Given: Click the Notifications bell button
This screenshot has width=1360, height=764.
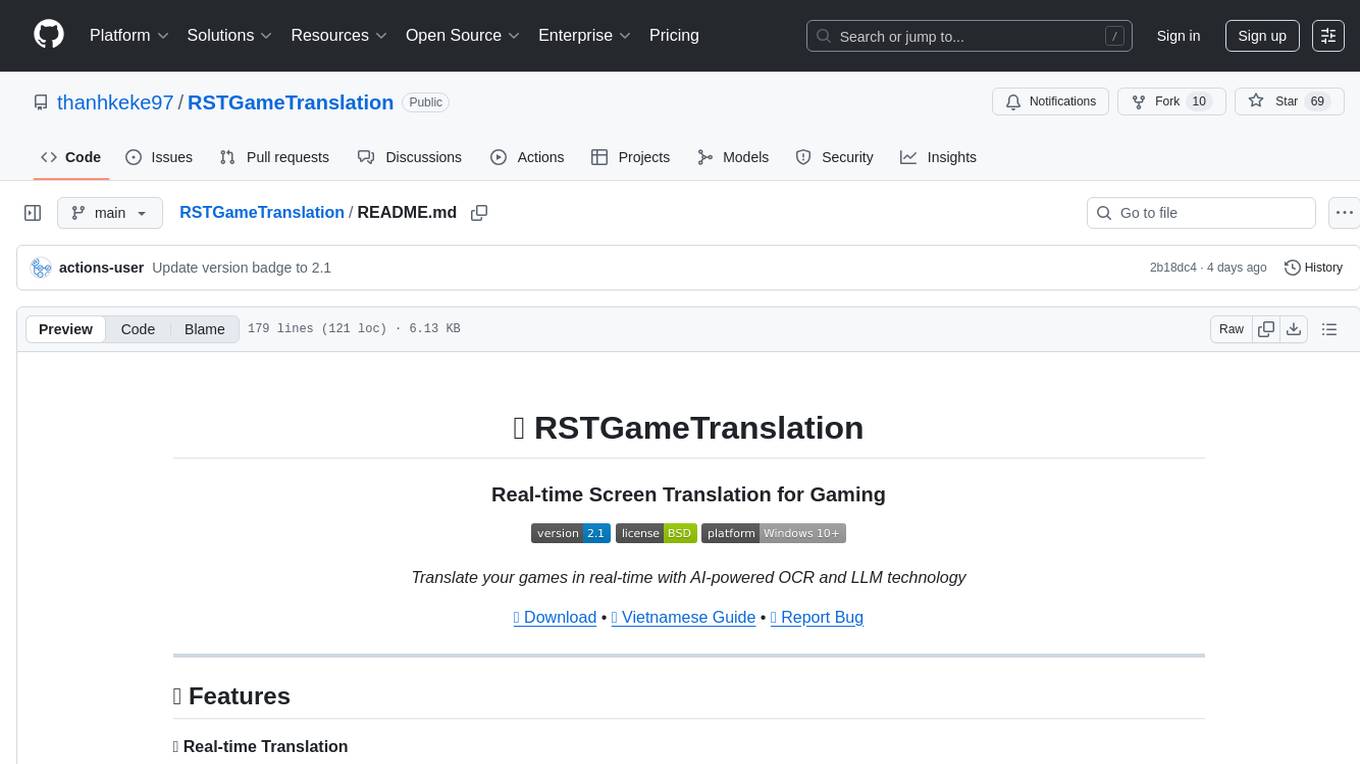Looking at the screenshot, I should pos(1051,102).
